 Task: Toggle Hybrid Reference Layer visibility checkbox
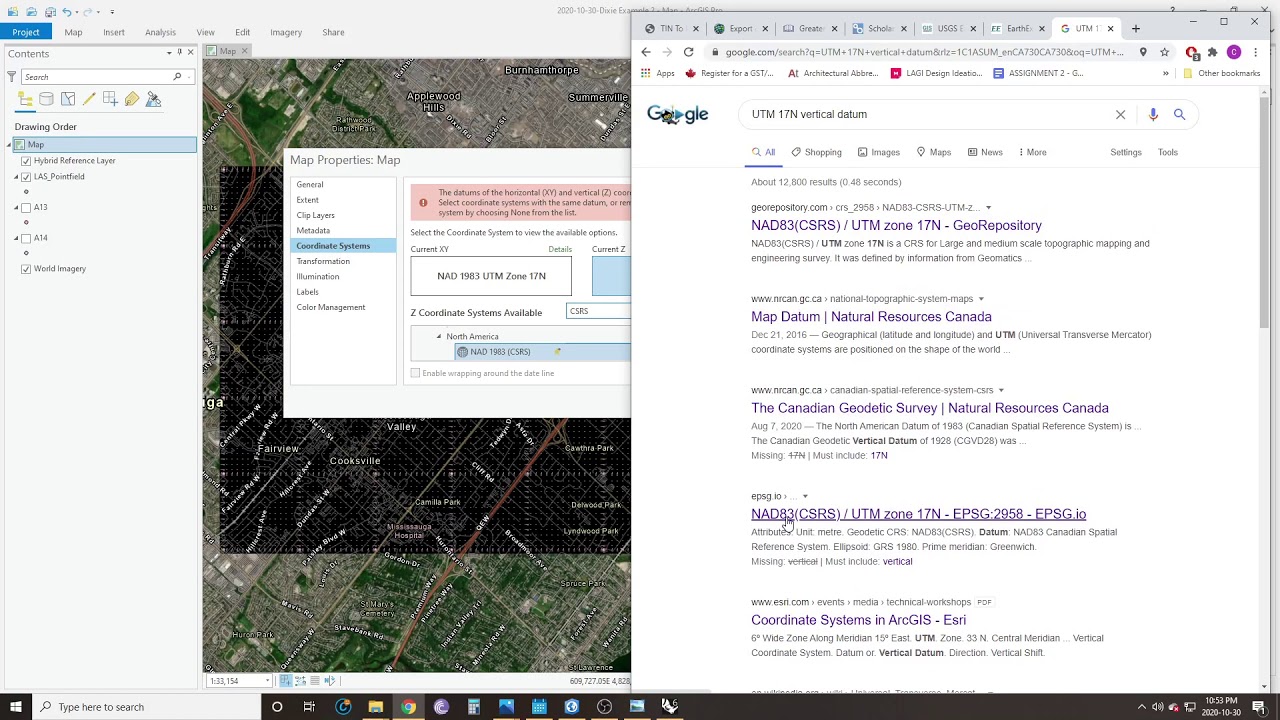point(26,161)
